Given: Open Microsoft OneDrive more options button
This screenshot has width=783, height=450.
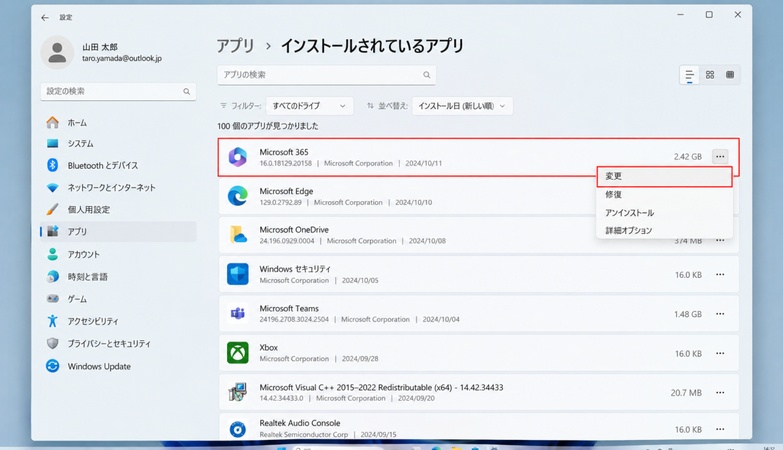Looking at the screenshot, I should [720, 241].
